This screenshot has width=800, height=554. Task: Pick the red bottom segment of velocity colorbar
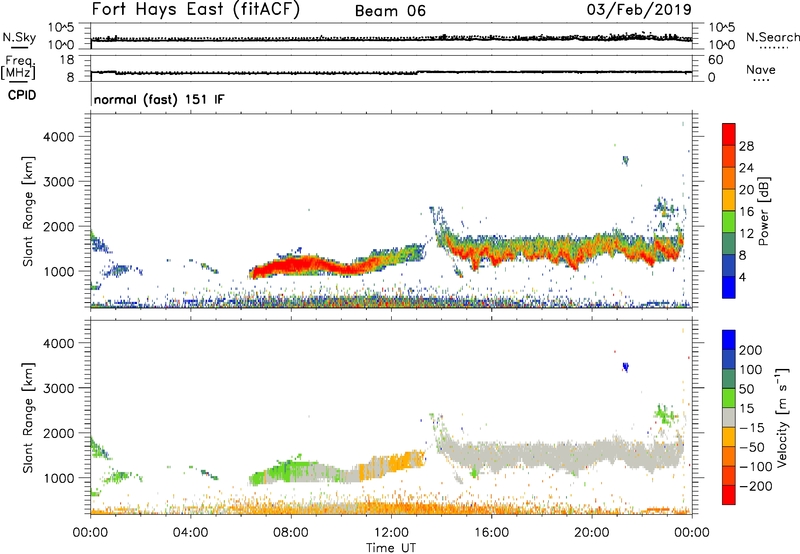[x=729, y=495]
